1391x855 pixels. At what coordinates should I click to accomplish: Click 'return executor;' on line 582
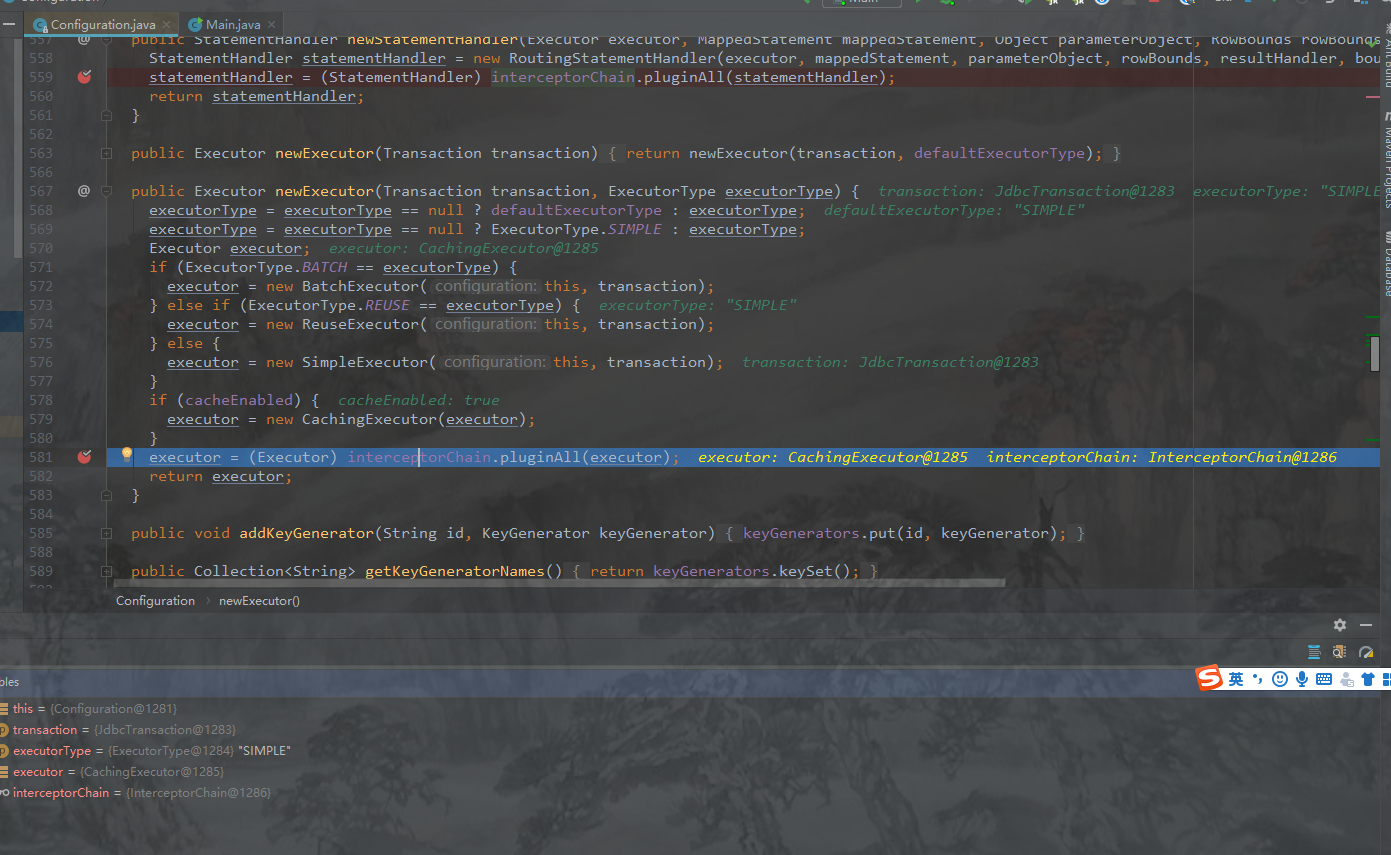[221, 476]
